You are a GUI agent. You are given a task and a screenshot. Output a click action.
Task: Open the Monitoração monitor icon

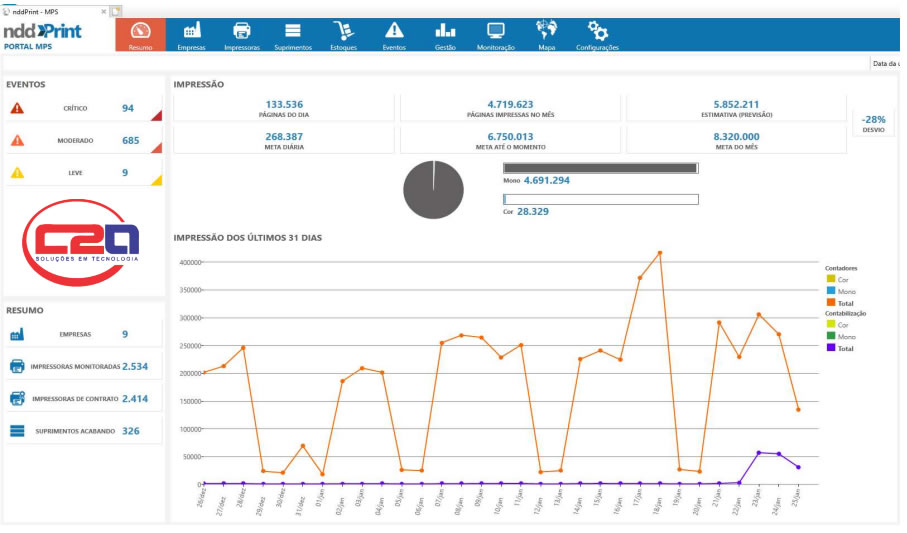tap(496, 31)
